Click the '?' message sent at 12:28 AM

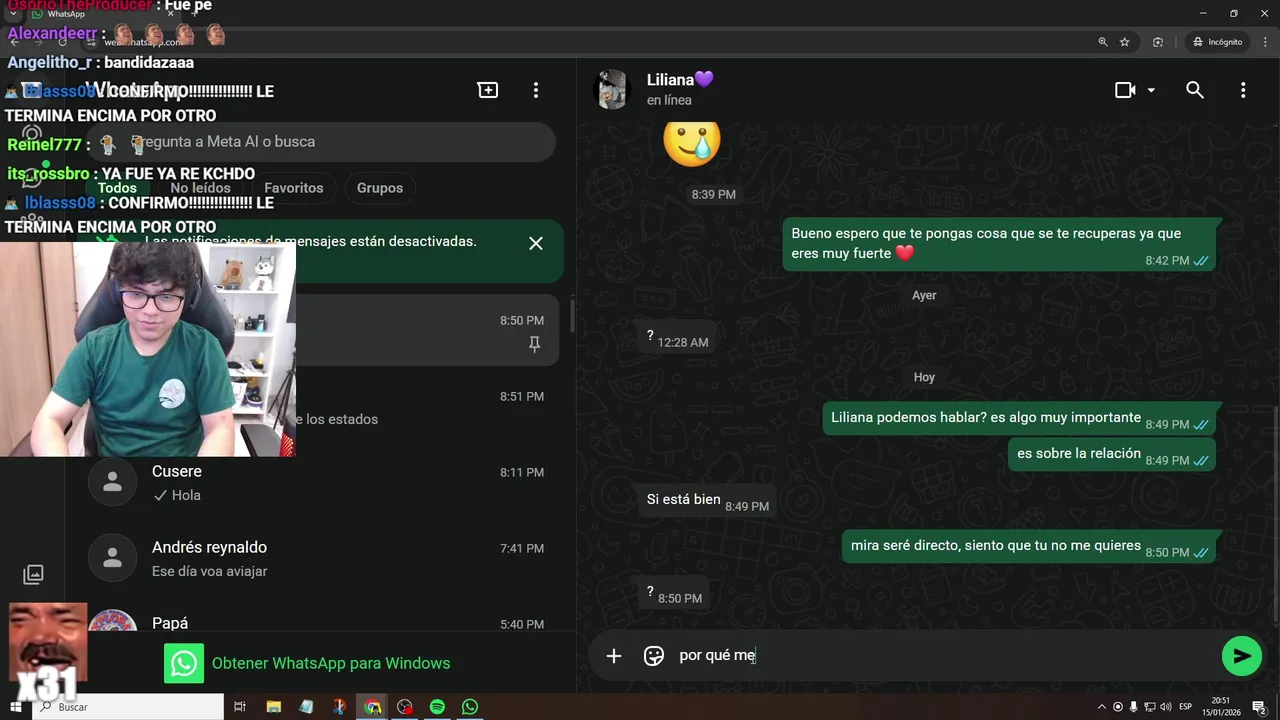(x=677, y=336)
